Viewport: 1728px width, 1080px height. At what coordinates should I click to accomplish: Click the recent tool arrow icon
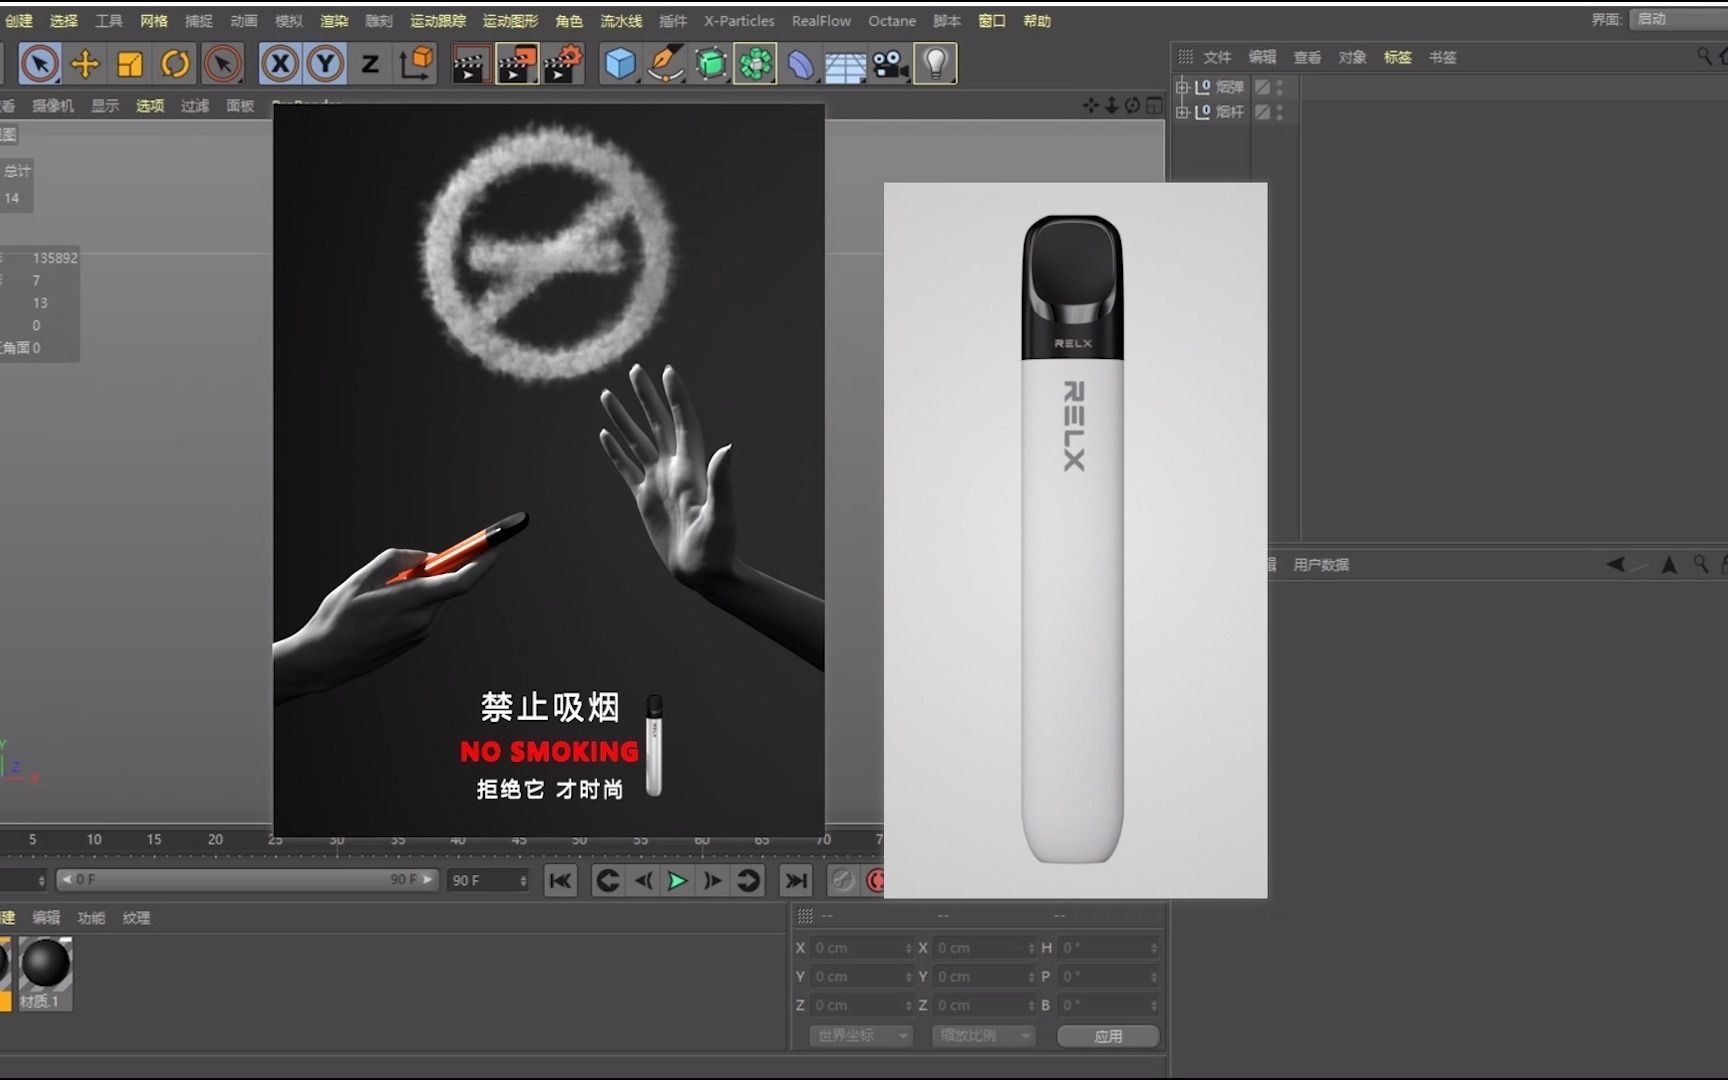(x=222, y=64)
